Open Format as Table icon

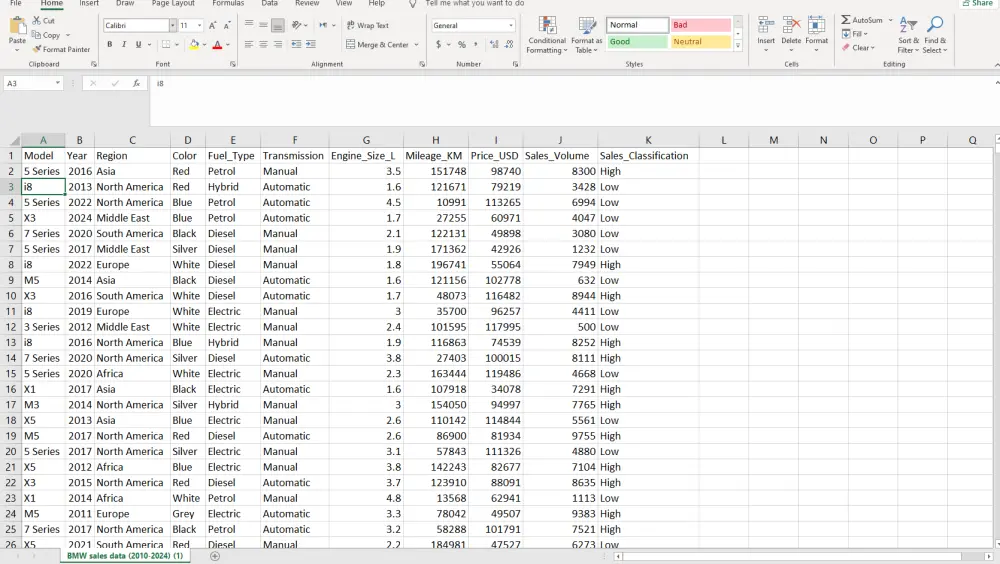pos(586,26)
